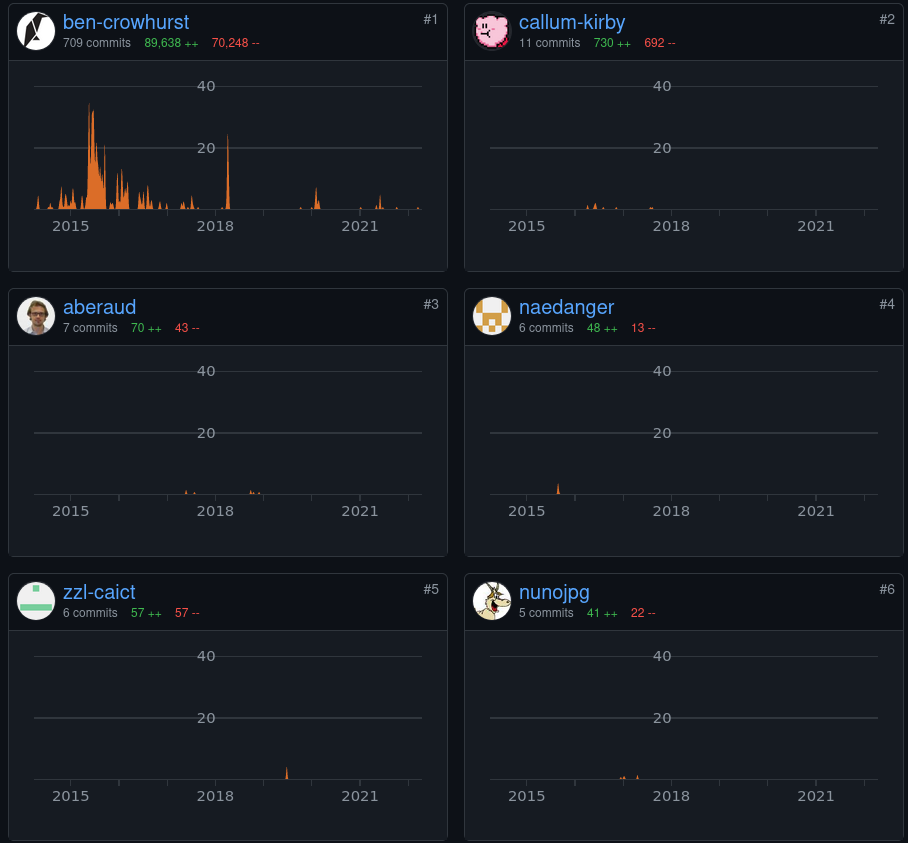908x843 pixels.
Task: Open the zzl-caict profile link
Action: tap(99, 592)
